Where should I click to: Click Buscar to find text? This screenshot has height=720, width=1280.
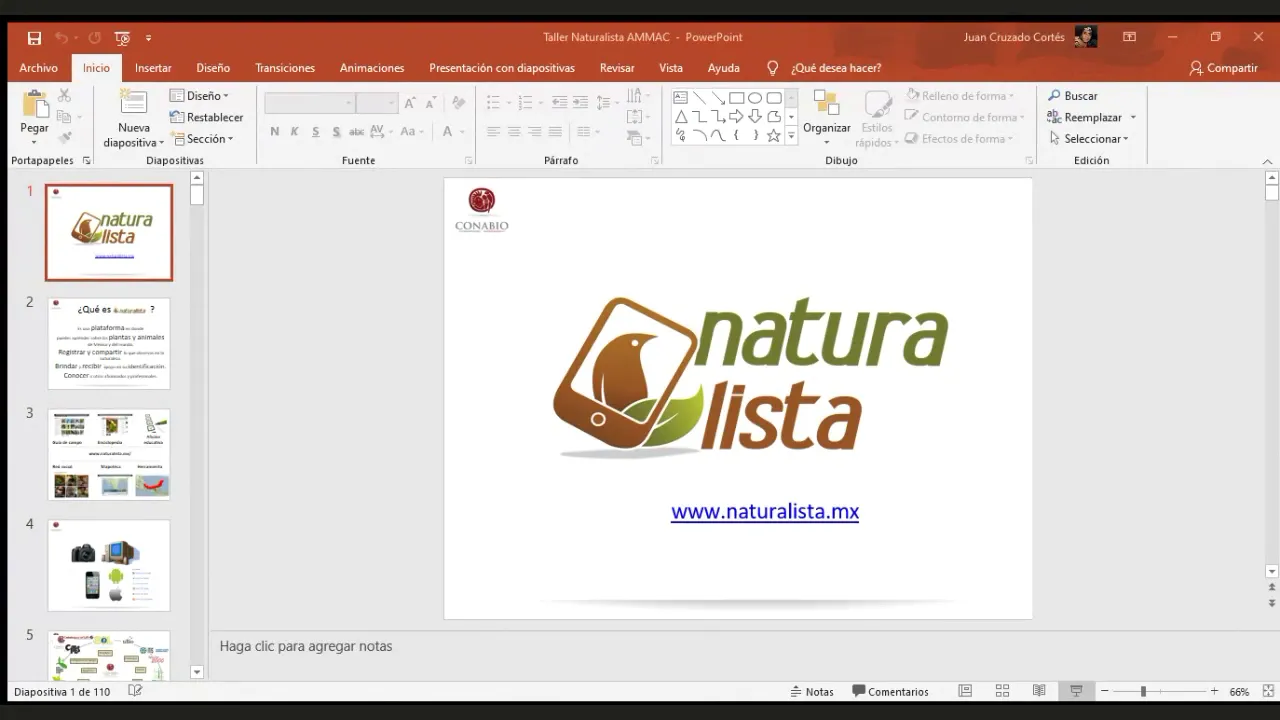tap(1073, 96)
